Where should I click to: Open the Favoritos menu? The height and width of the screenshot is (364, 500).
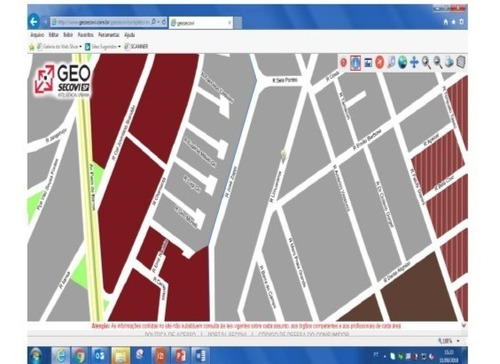[x=86, y=35]
